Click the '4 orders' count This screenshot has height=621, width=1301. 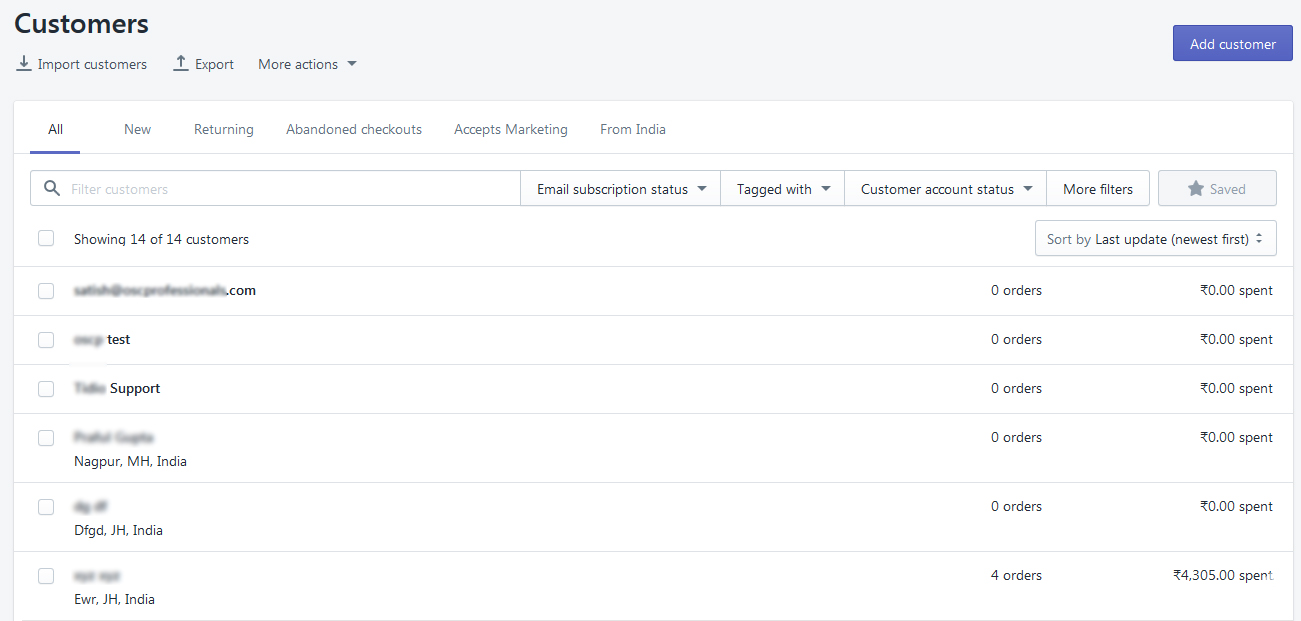point(1016,576)
